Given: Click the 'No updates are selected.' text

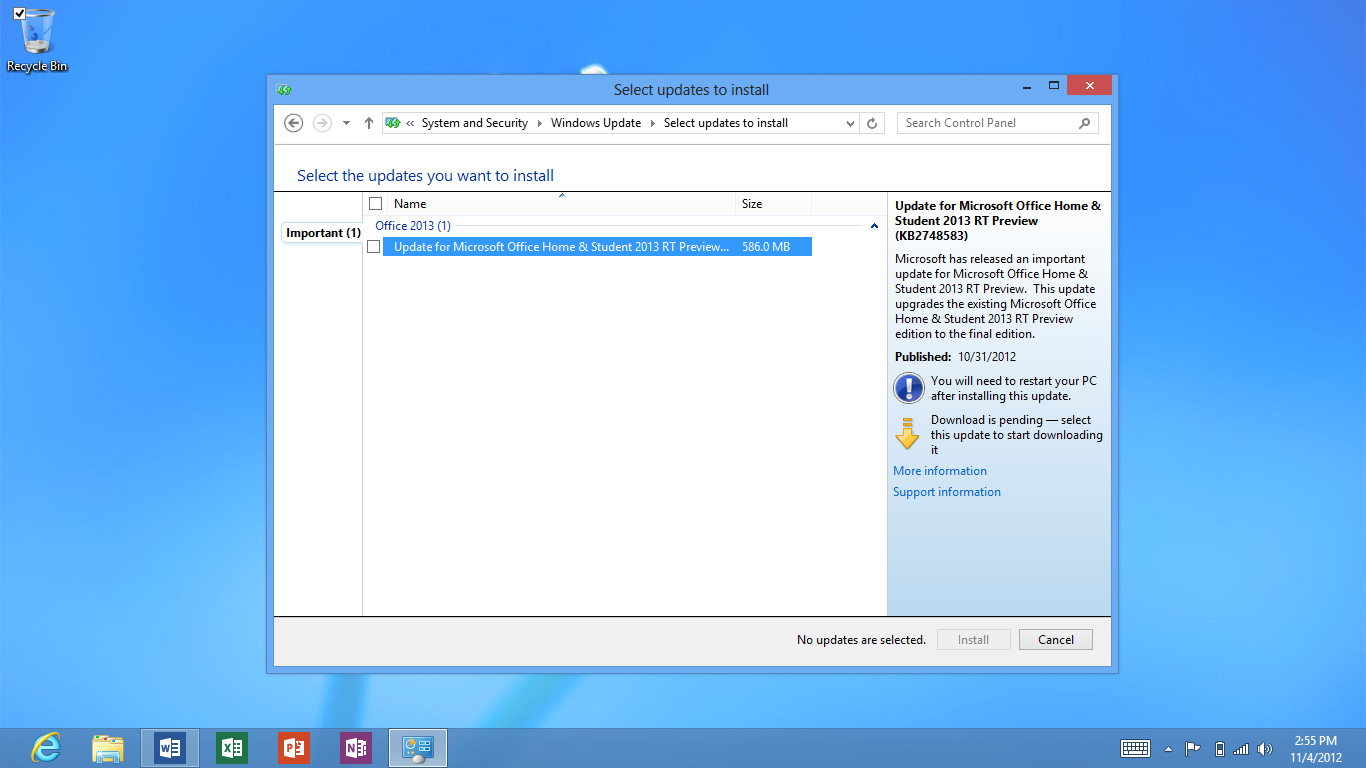Looking at the screenshot, I should pyautogui.click(x=861, y=640).
